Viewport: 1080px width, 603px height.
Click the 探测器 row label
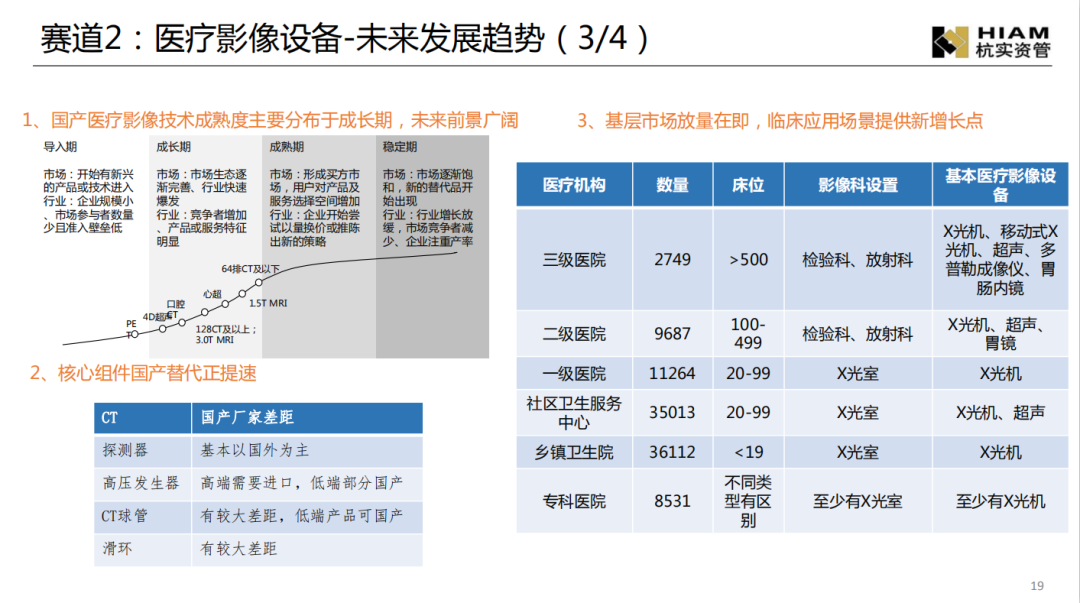click(x=126, y=450)
